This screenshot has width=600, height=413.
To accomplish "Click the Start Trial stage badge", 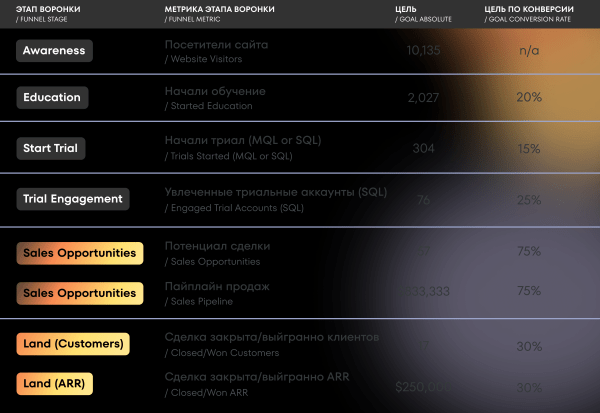I will click(51, 148).
